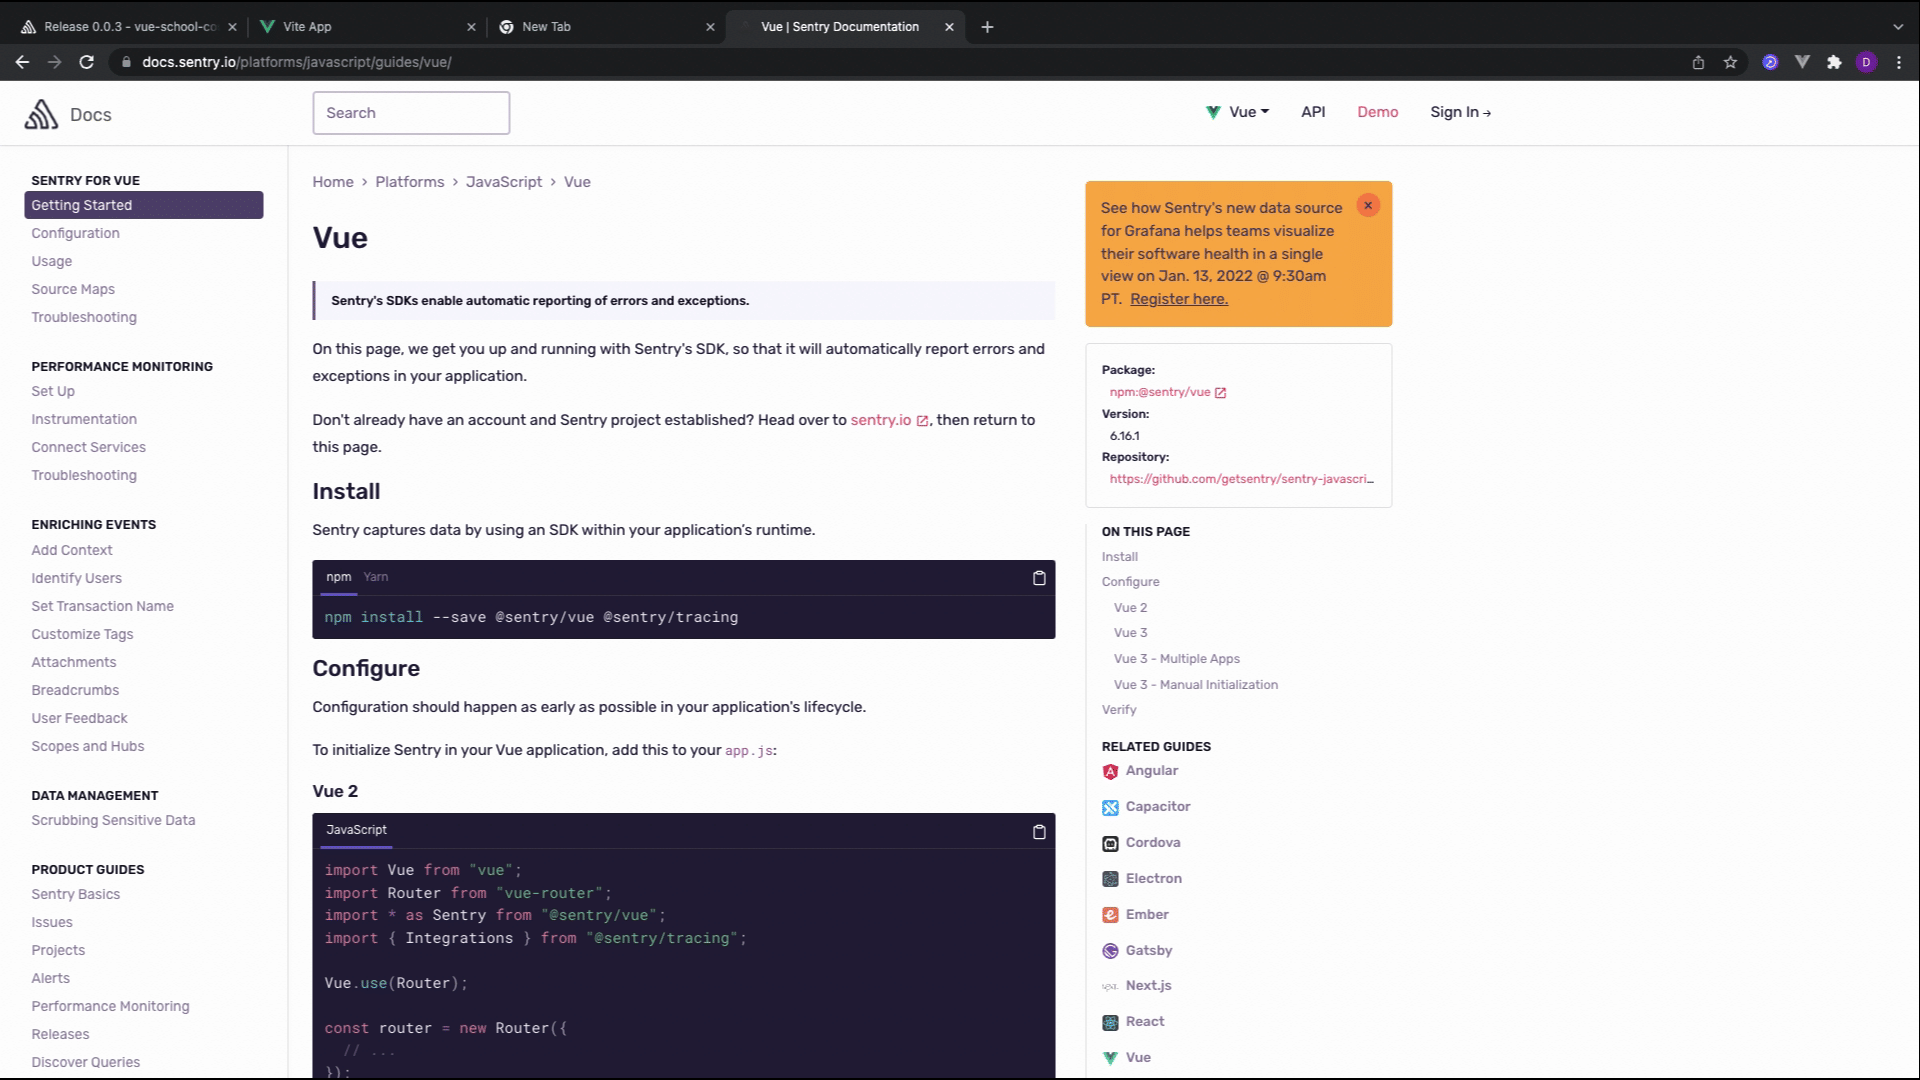Screen dimensions: 1920x1080
Task: Jump to Vue 3 - Manual Initialization section
Action: [1196, 685]
